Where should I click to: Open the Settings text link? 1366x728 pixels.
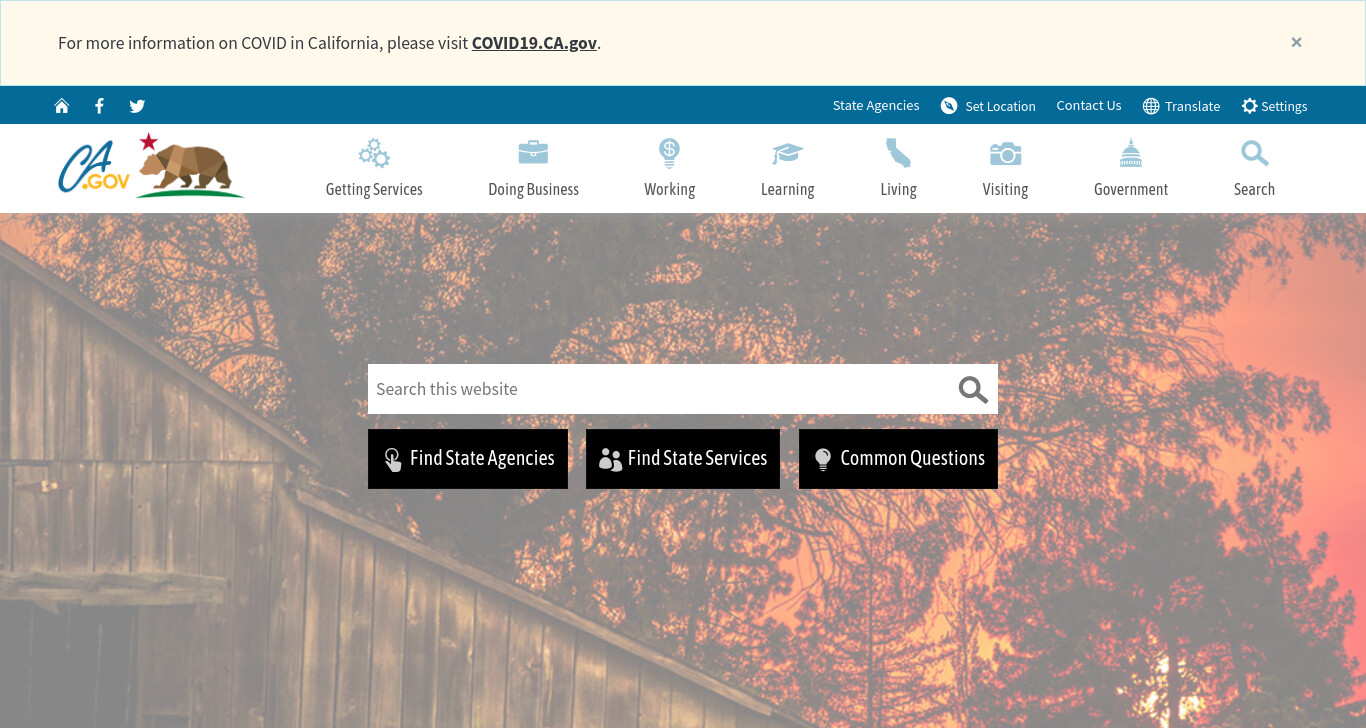[1284, 106]
